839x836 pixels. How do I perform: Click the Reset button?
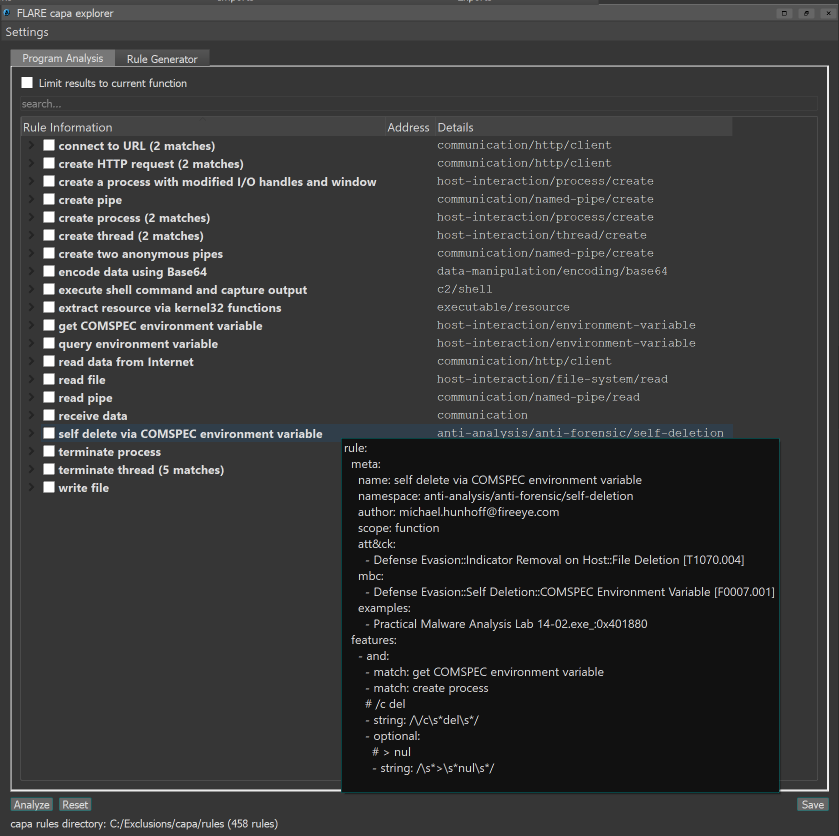tap(75, 804)
